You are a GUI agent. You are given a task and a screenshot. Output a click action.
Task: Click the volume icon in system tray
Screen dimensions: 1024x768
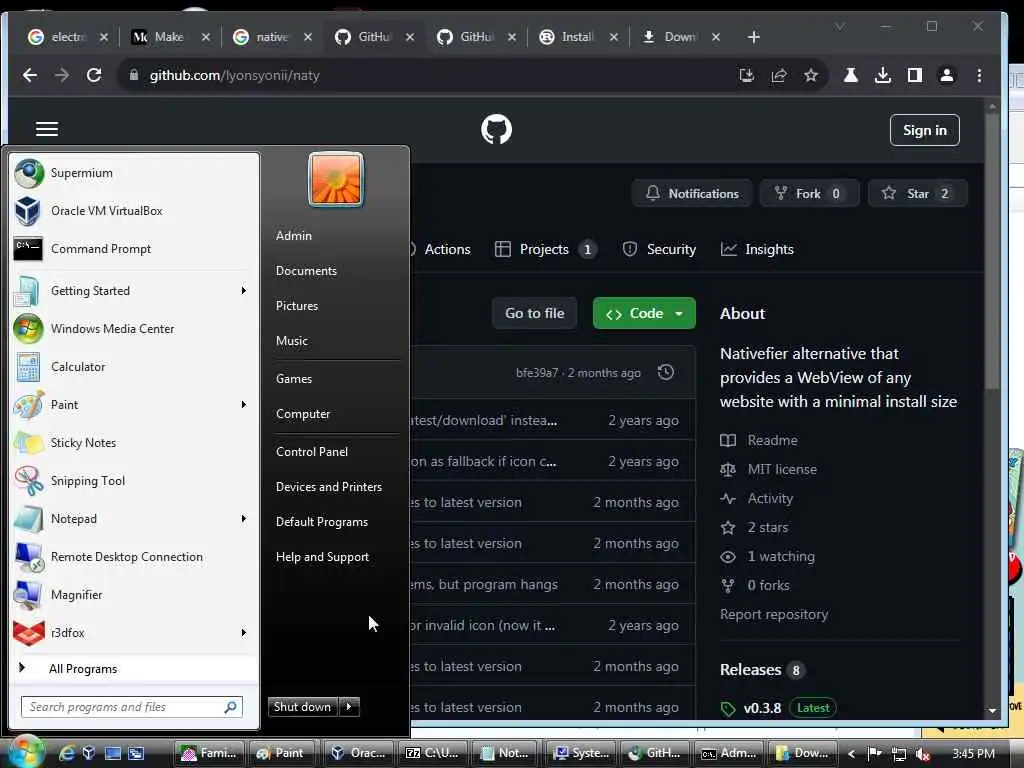pos(922,754)
